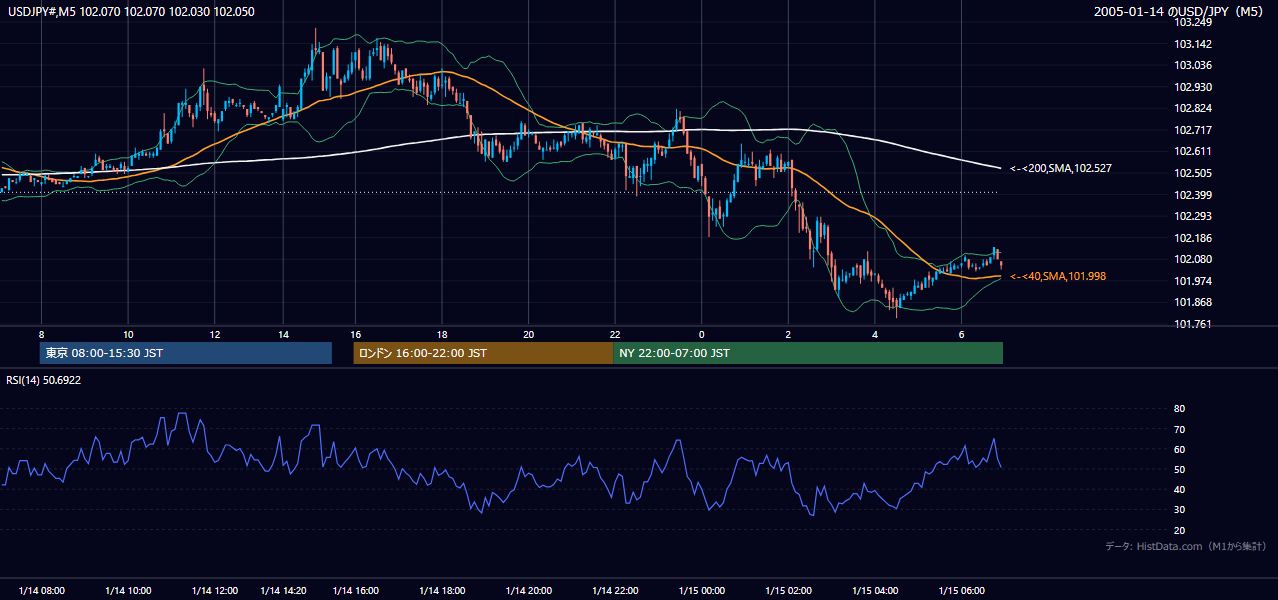The image size is (1278, 600).
Task: Click the 1/15 00:00 time label
Action: tap(702, 591)
